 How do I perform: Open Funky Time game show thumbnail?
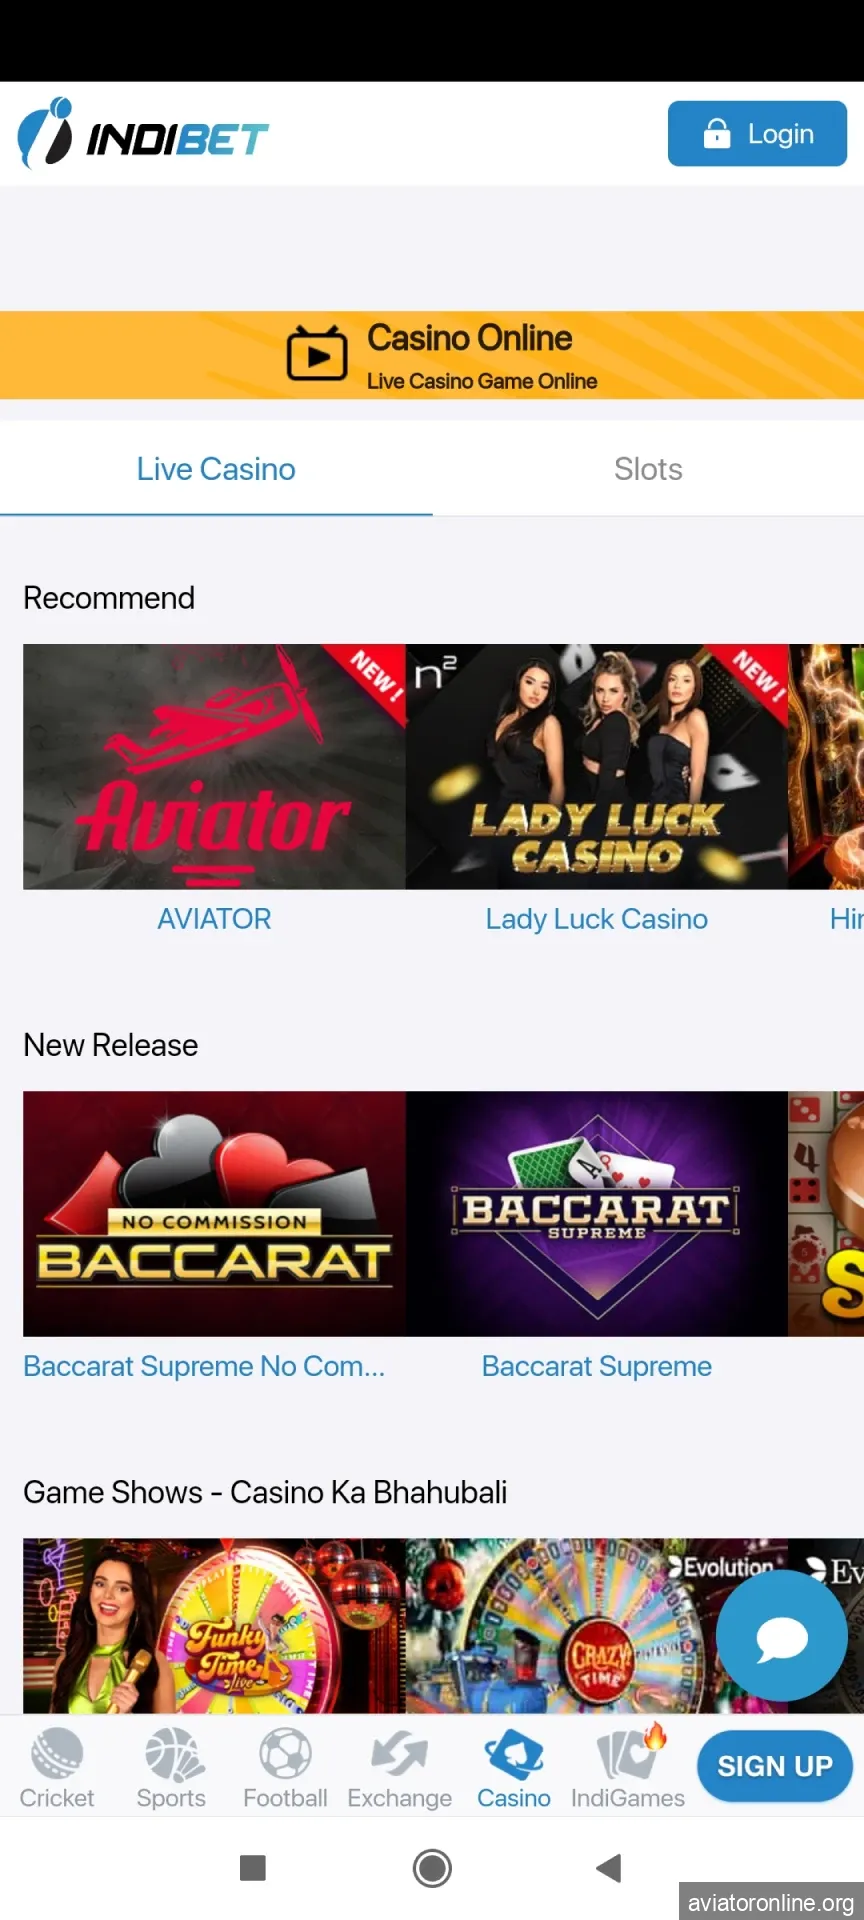[214, 1626]
